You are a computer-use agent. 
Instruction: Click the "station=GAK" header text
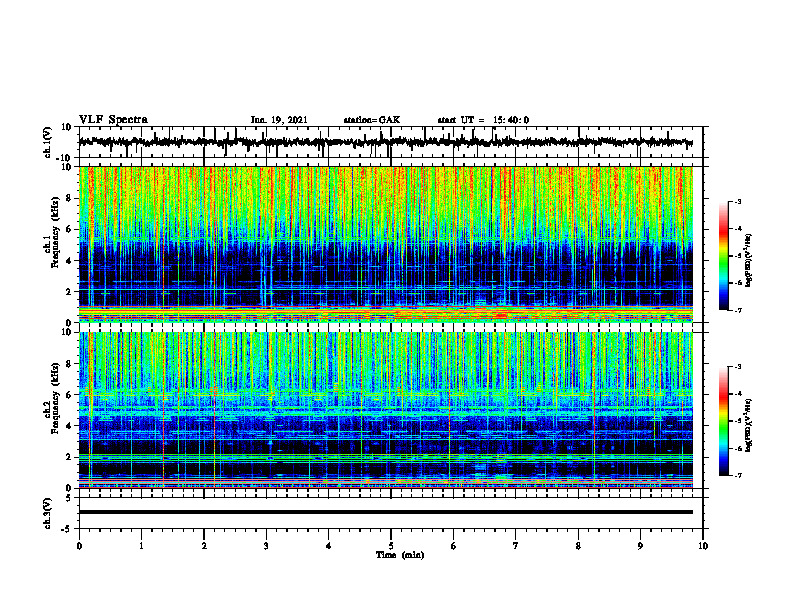coord(372,120)
